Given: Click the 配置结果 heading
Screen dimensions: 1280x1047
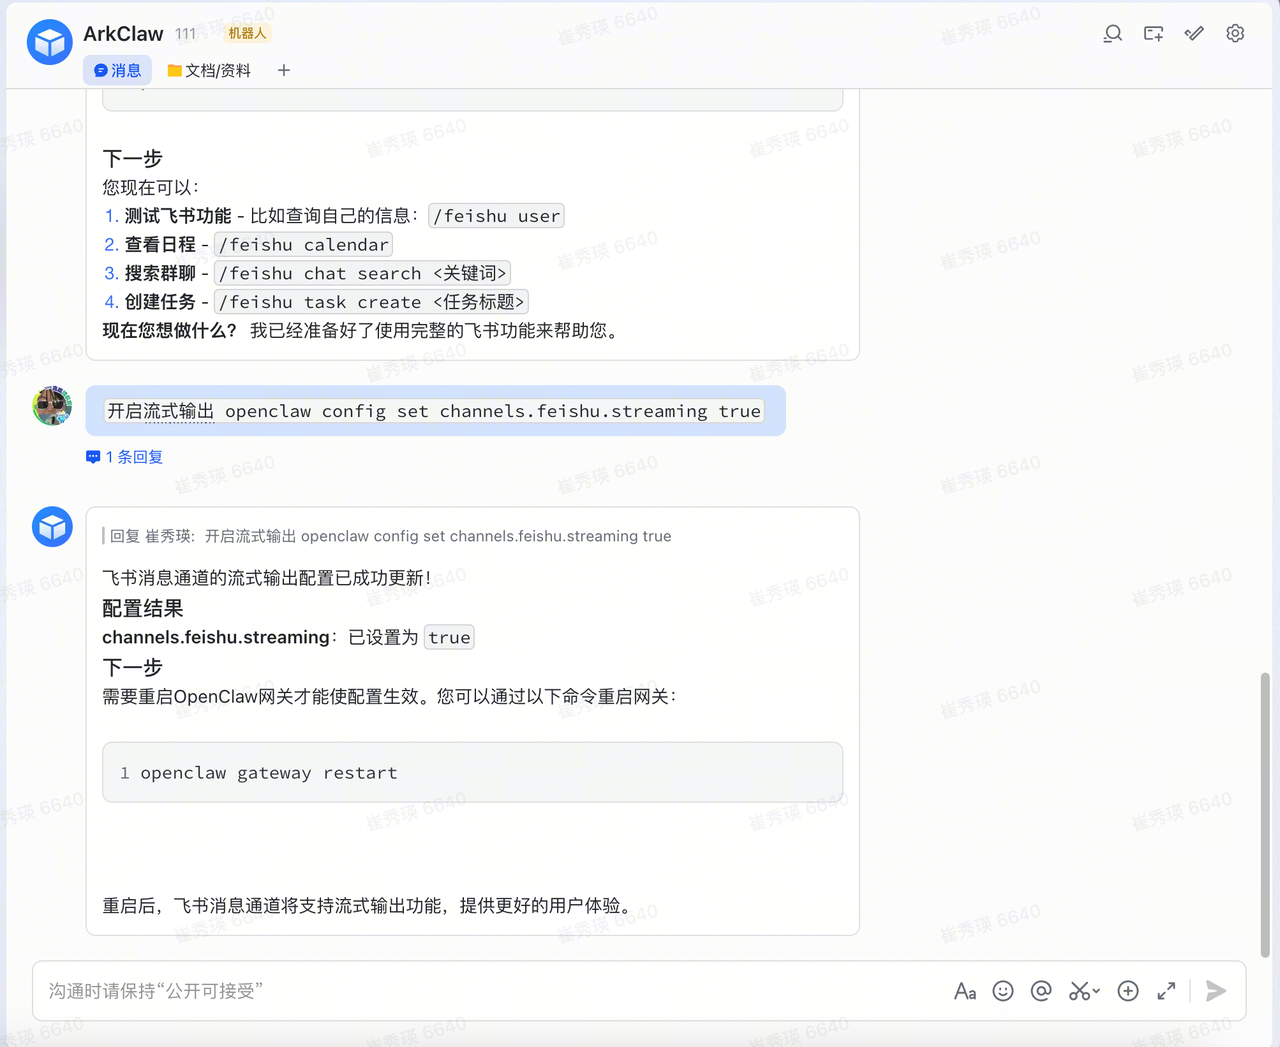Looking at the screenshot, I should click(x=143, y=609).
